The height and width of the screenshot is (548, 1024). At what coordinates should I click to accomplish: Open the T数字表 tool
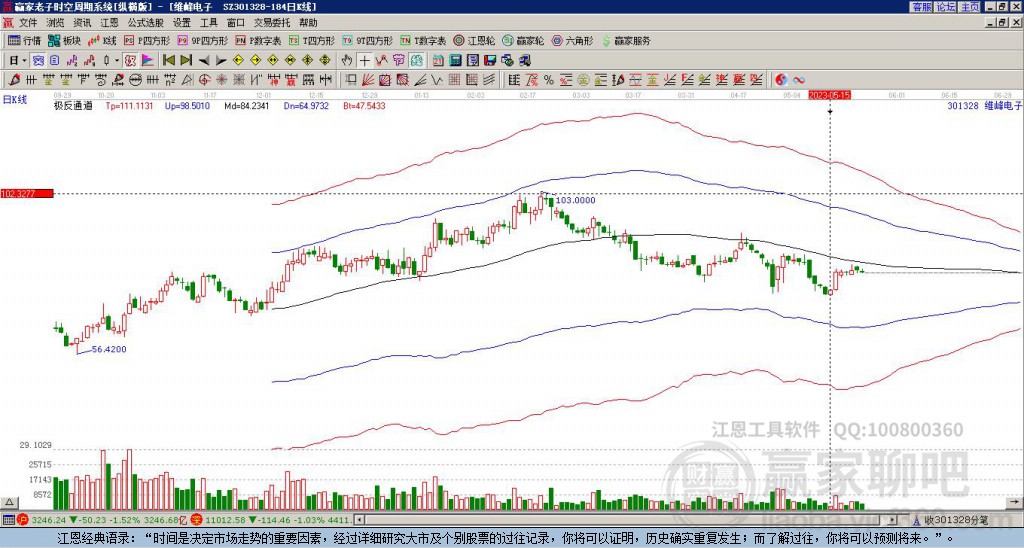[423, 40]
